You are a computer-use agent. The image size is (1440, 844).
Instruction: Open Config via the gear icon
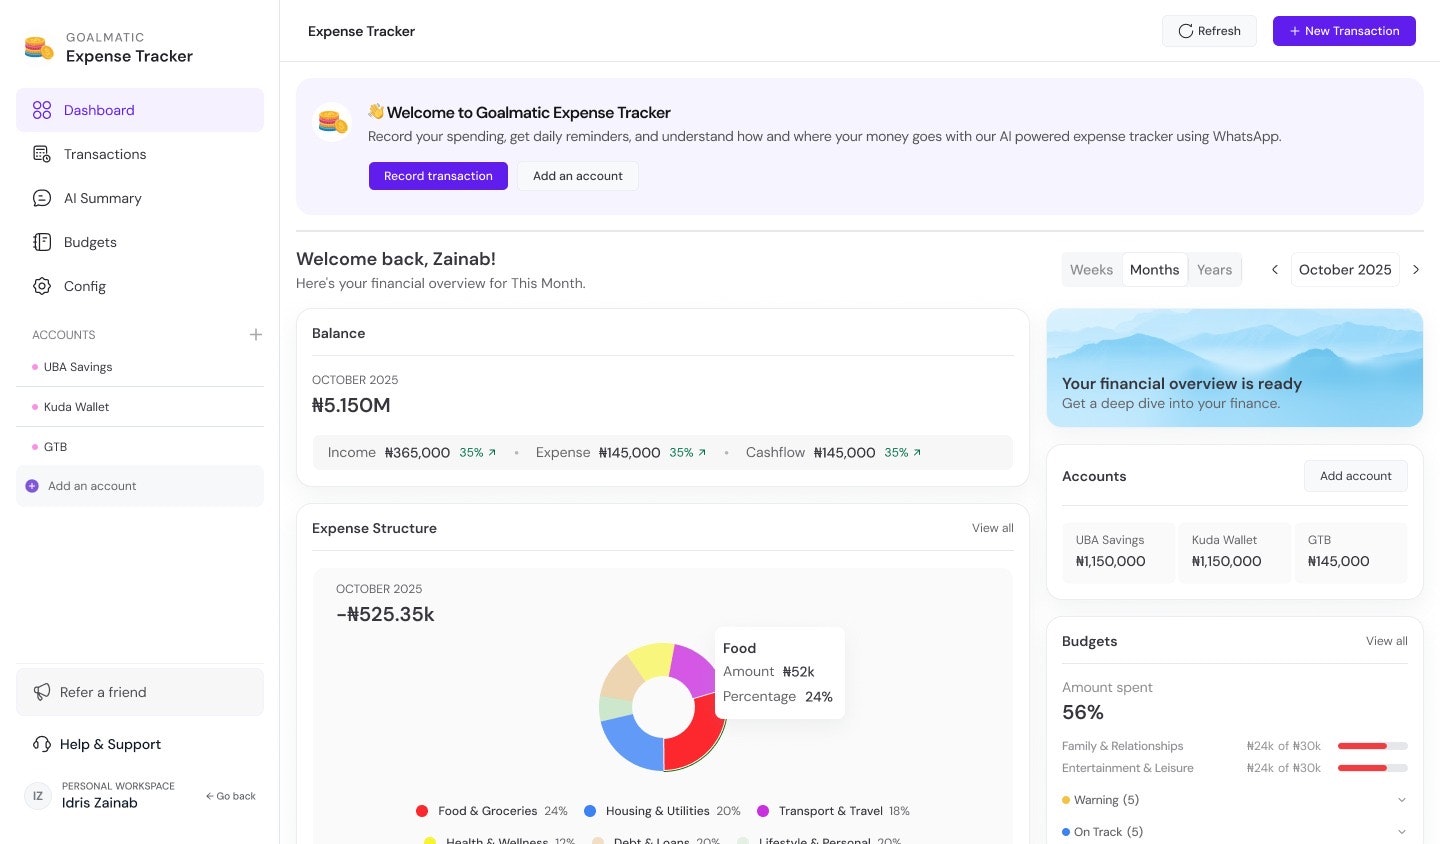[41, 286]
